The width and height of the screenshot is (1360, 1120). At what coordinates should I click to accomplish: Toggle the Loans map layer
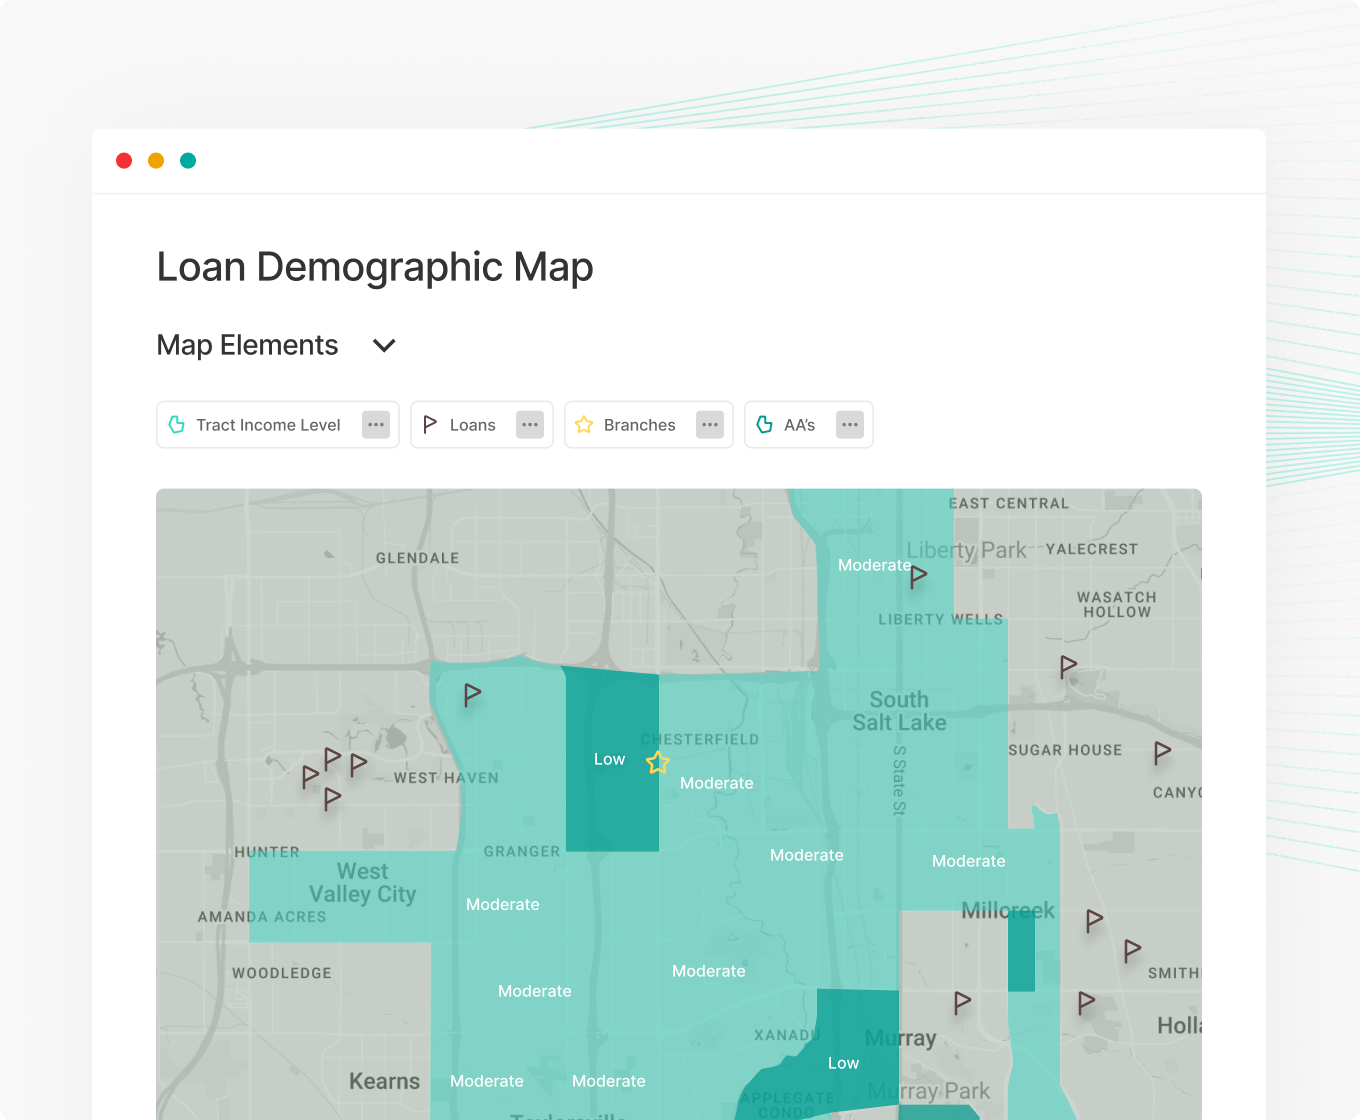[x=472, y=425]
